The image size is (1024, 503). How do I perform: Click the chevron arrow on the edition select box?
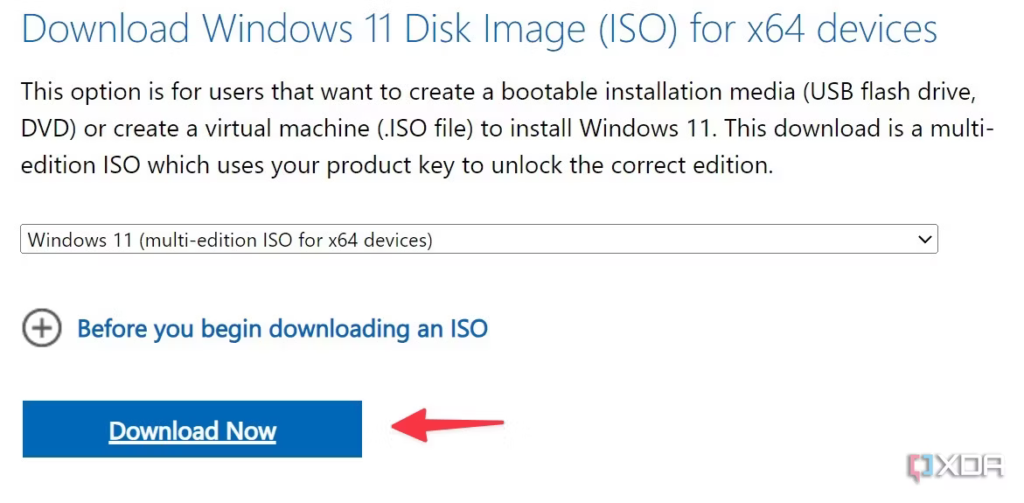923,240
